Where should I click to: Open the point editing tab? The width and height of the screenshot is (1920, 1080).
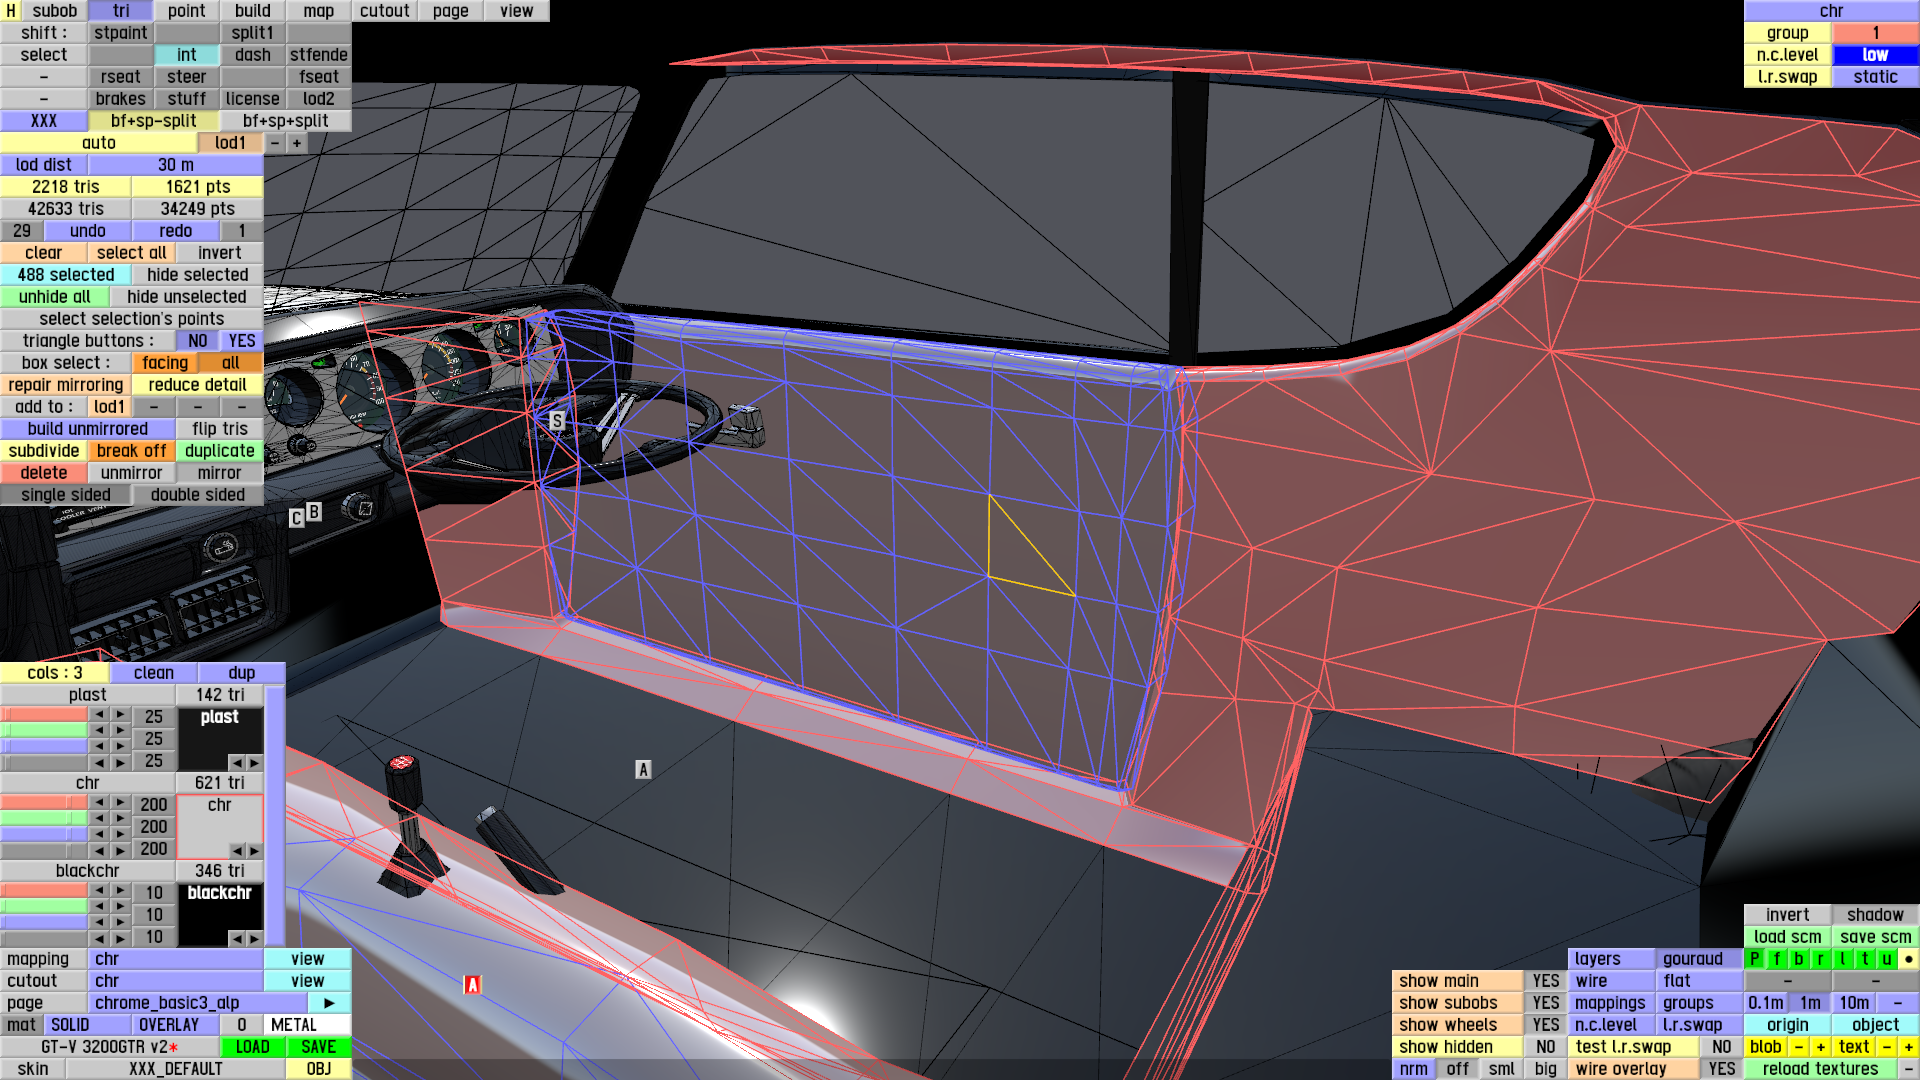click(186, 11)
